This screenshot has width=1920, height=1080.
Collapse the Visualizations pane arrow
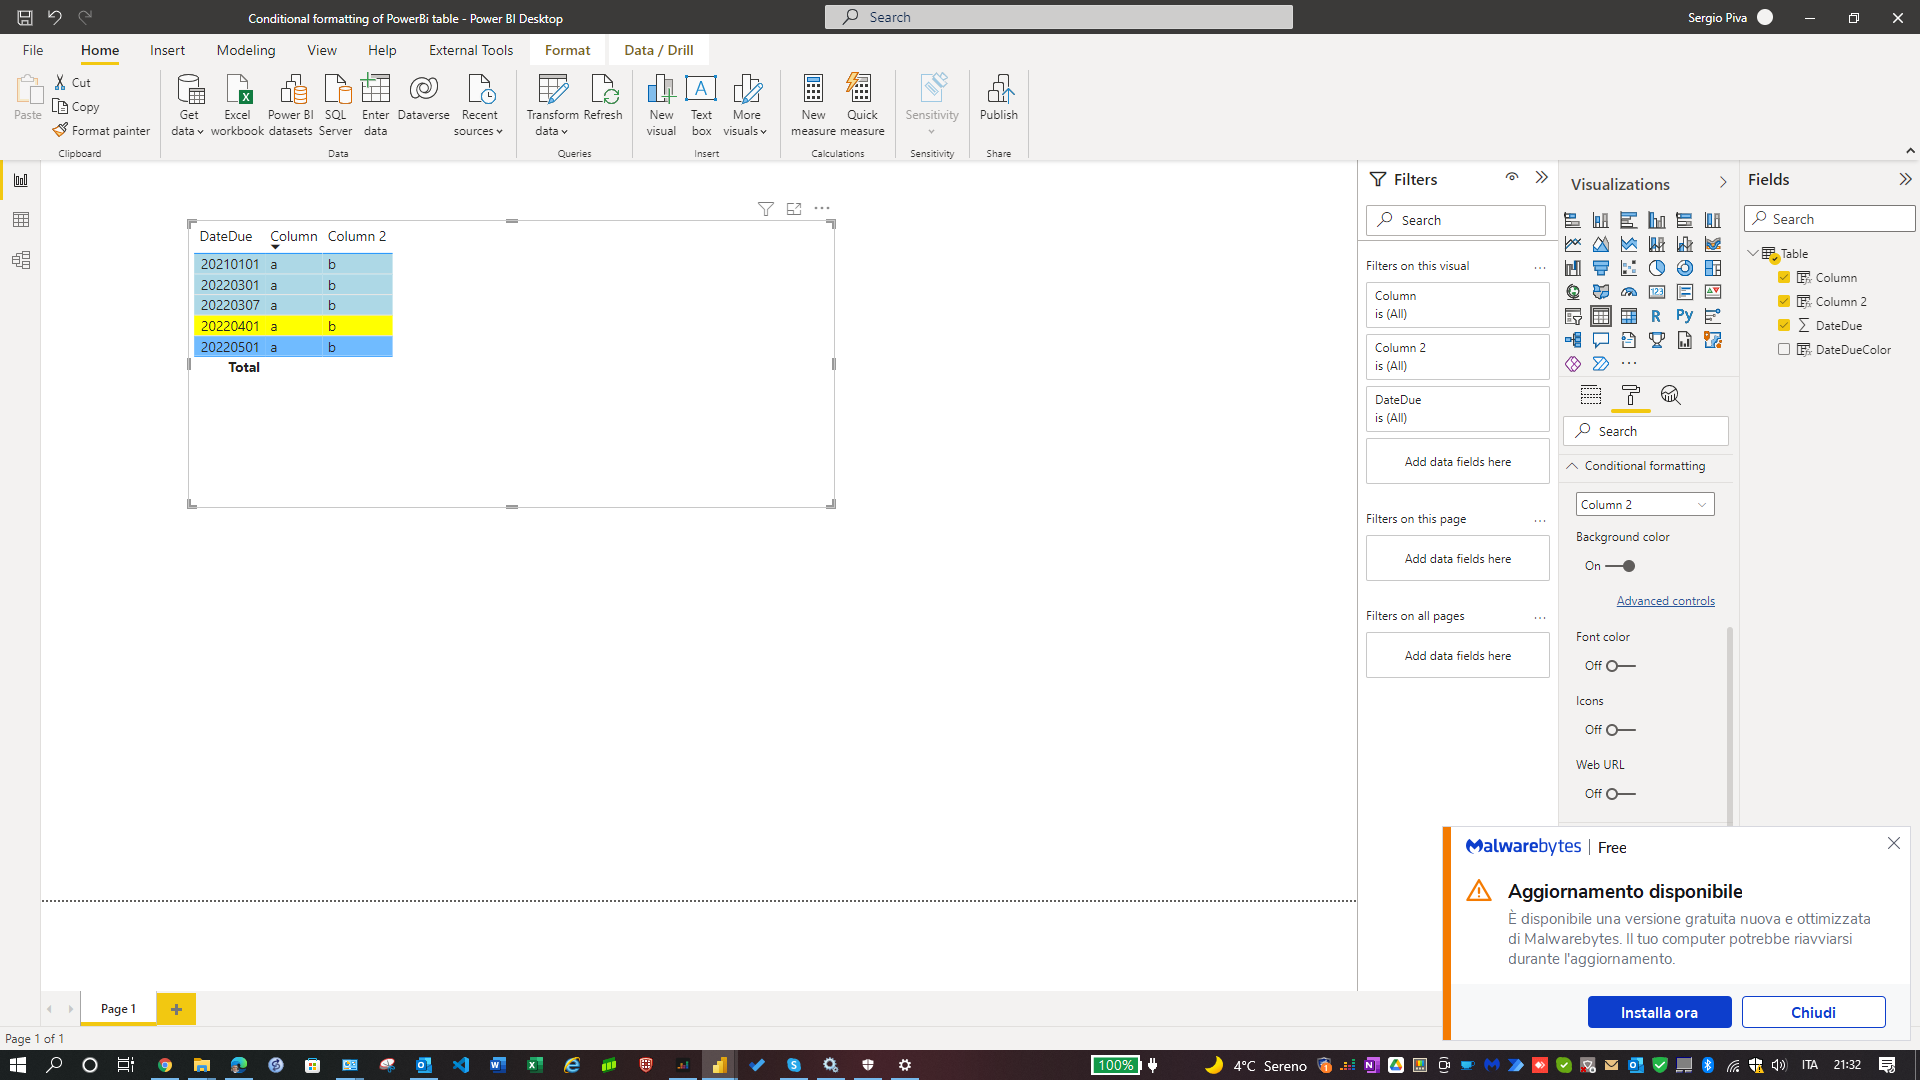click(x=1723, y=183)
